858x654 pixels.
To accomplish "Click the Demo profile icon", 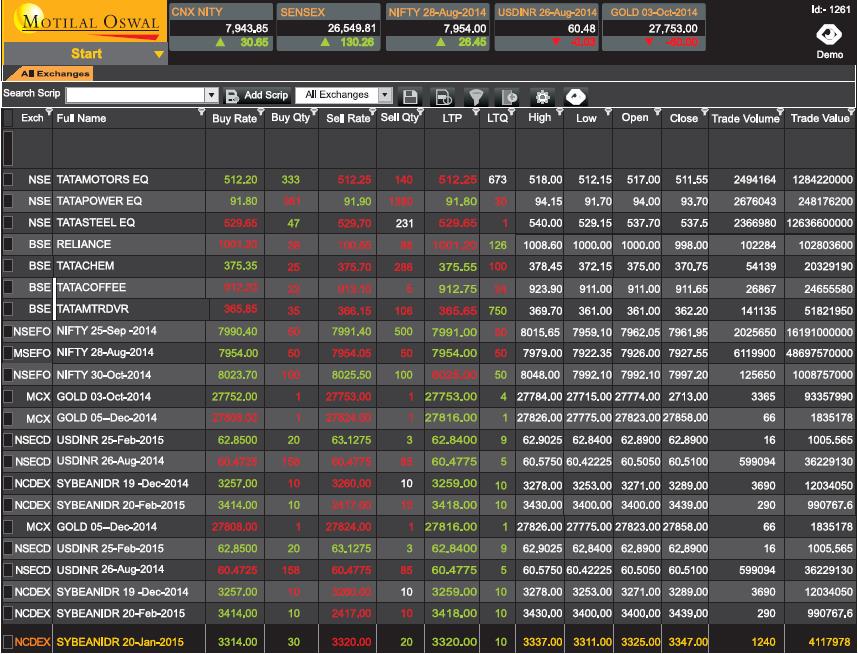I will (x=830, y=36).
